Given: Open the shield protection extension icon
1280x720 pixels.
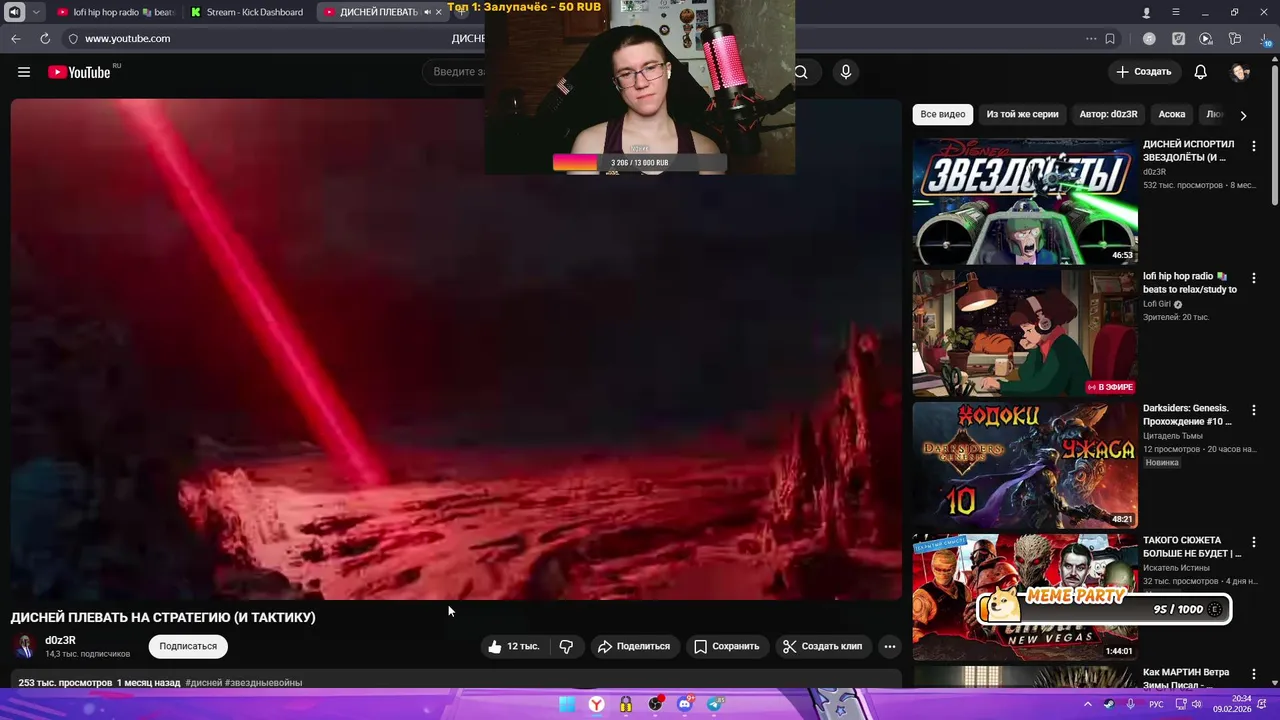Looking at the screenshot, I should [1178, 39].
